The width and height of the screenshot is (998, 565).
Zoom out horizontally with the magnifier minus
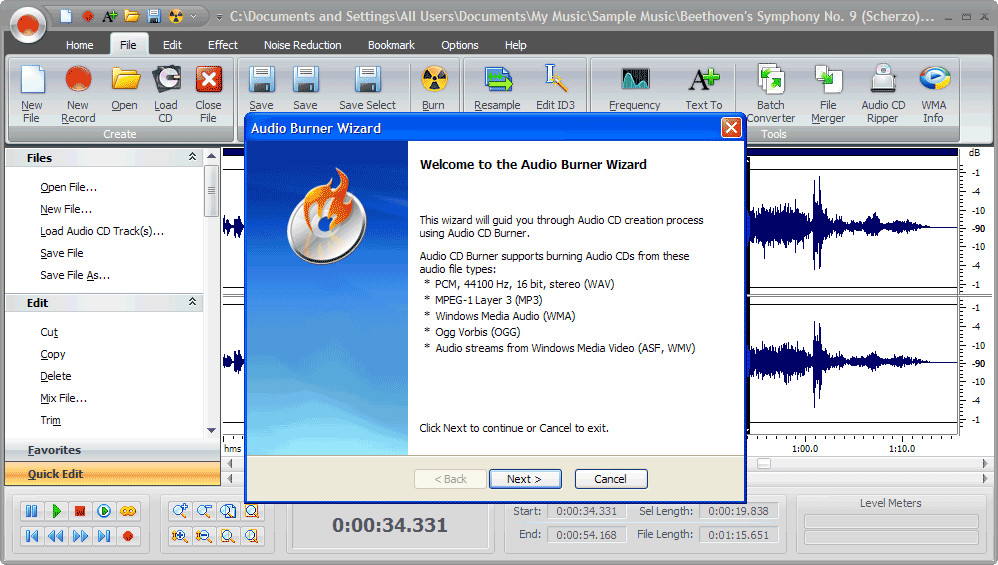pyautogui.click(x=204, y=511)
